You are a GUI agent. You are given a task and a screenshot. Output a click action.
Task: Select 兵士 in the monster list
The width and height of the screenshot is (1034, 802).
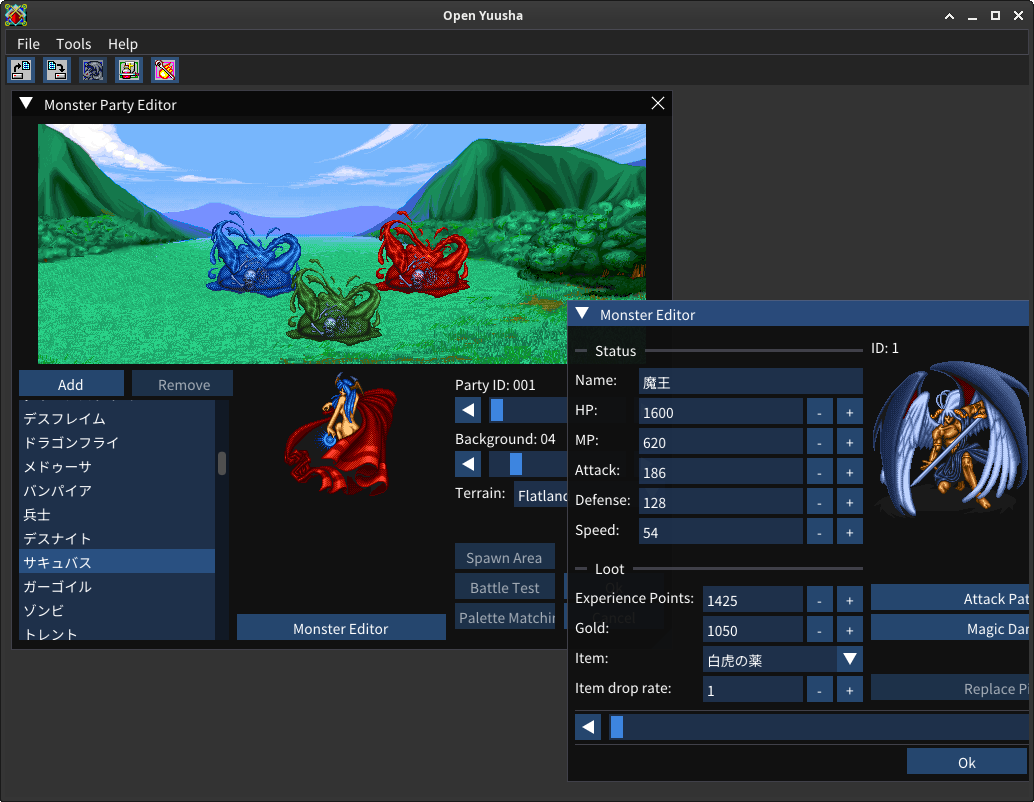[117, 514]
